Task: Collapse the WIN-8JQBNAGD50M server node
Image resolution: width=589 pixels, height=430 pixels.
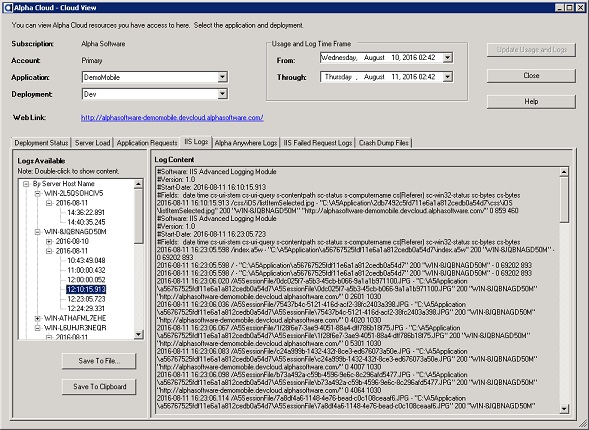Action: [37, 232]
